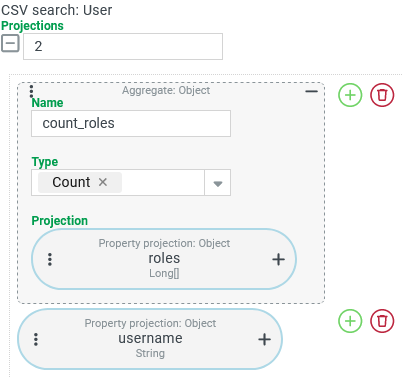Collapse the Projections list with minus box
The width and height of the screenshot is (402, 377).
pos(10,43)
